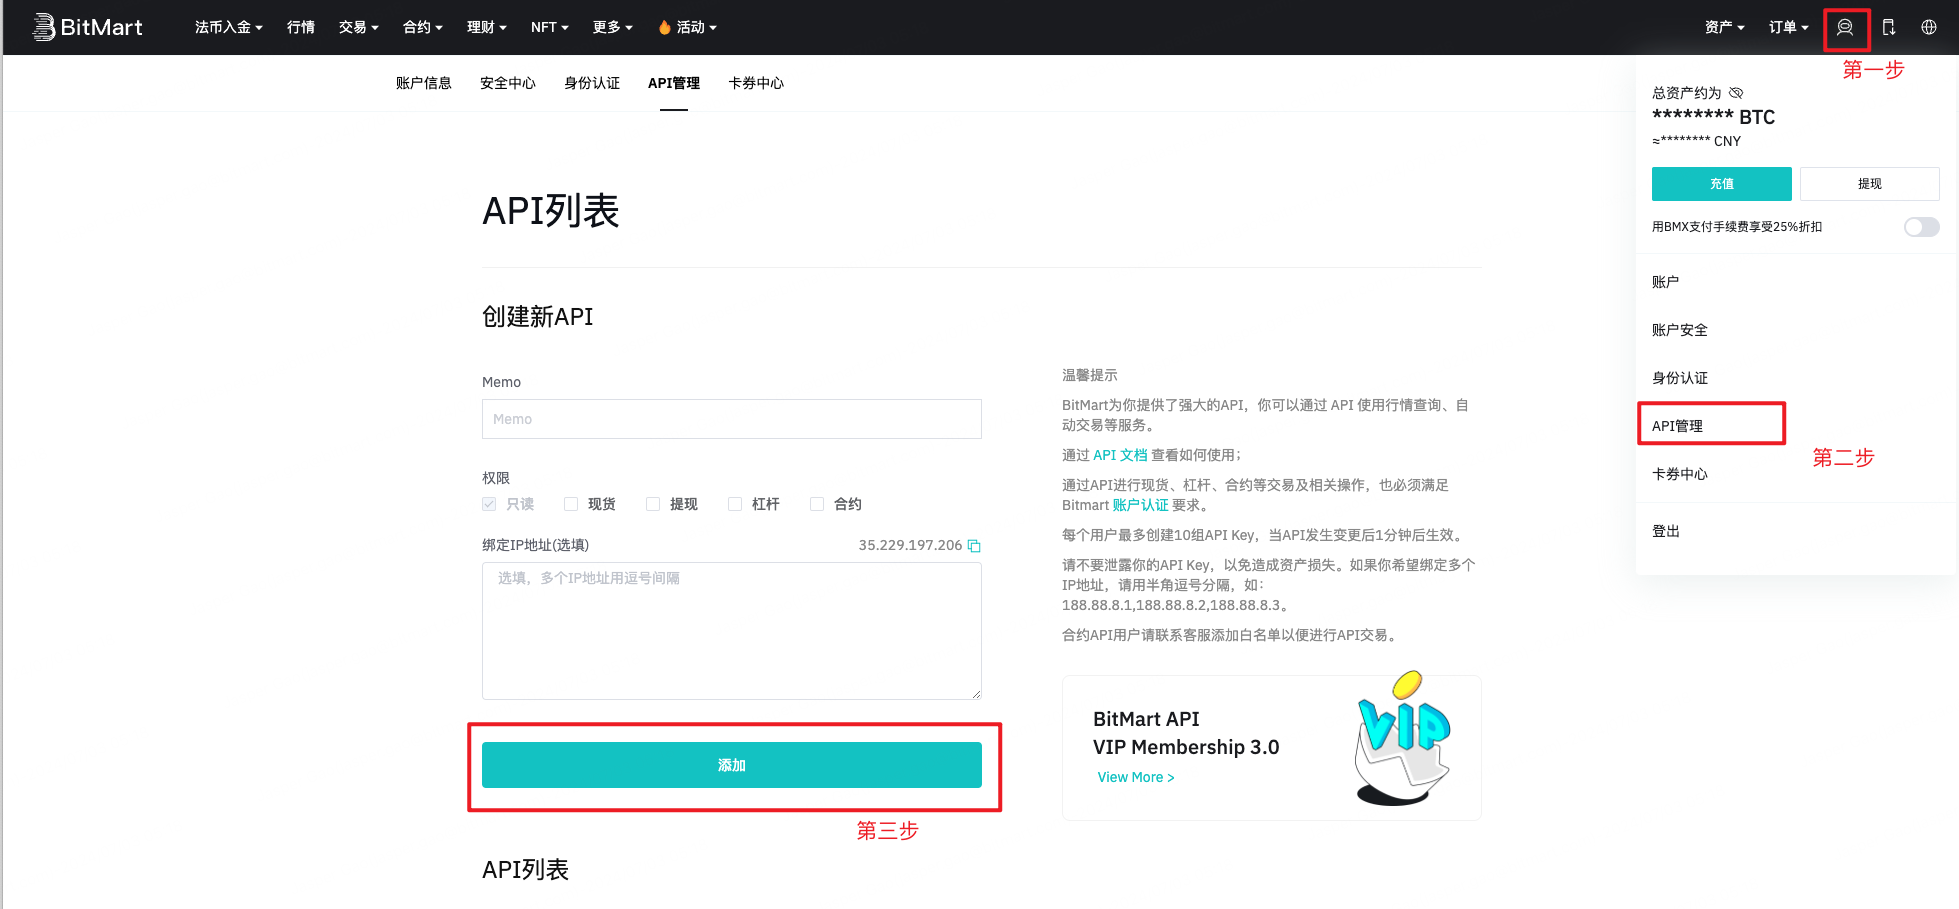Image resolution: width=1959 pixels, height=909 pixels.
Task: Switch to the 安全中心 tab
Action: coord(507,83)
